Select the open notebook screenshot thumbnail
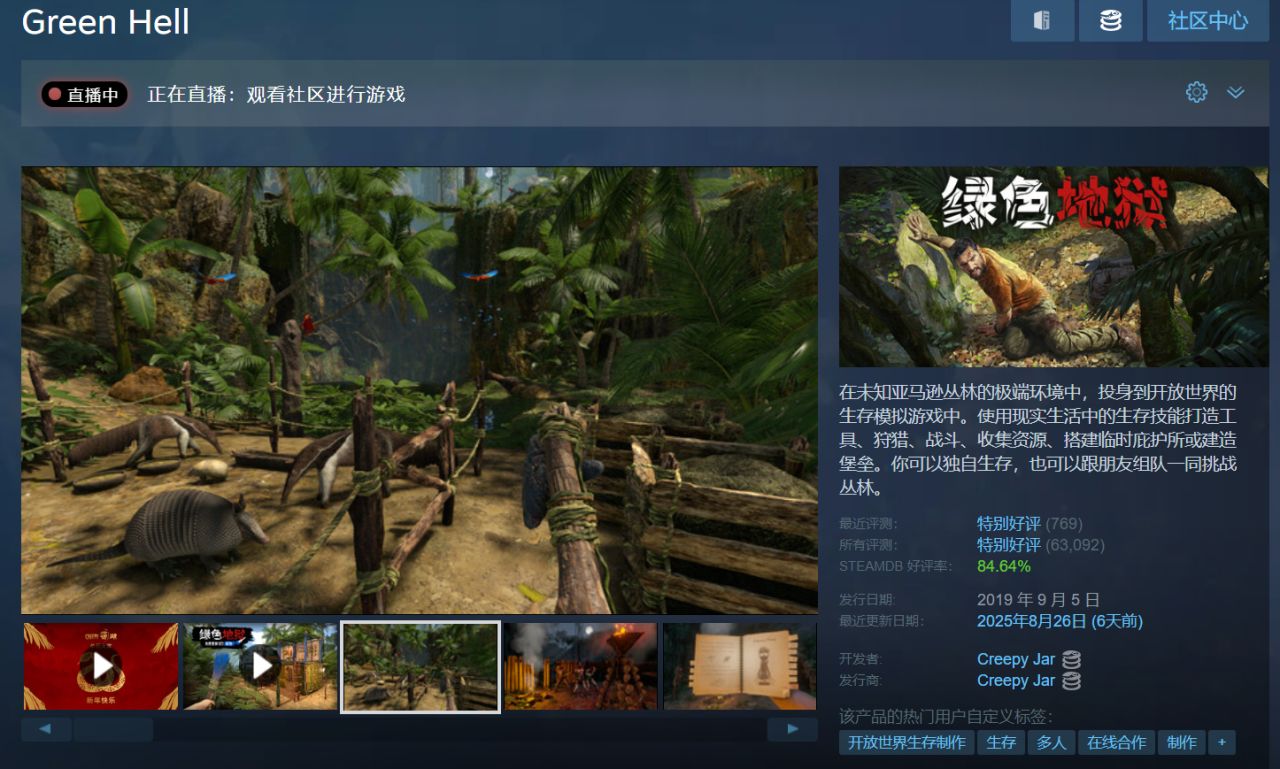Image resolution: width=1280 pixels, height=769 pixels. tap(740, 666)
